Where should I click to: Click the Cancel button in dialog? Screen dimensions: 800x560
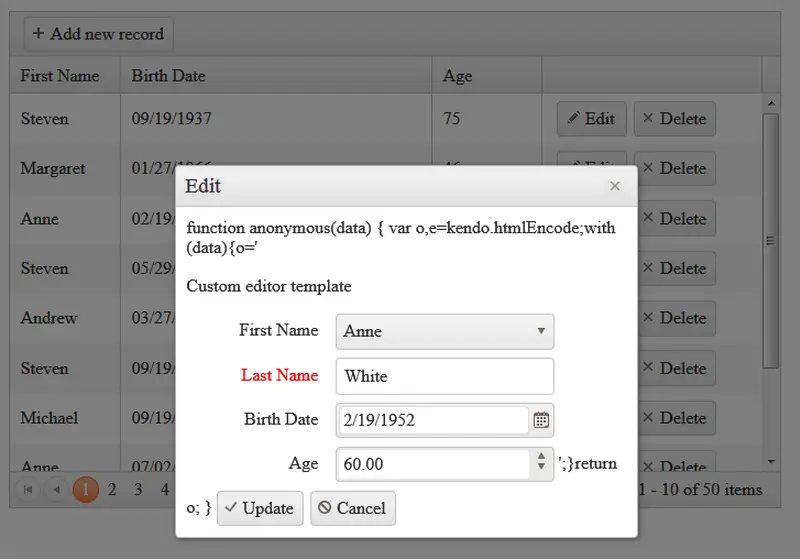[x=352, y=508]
